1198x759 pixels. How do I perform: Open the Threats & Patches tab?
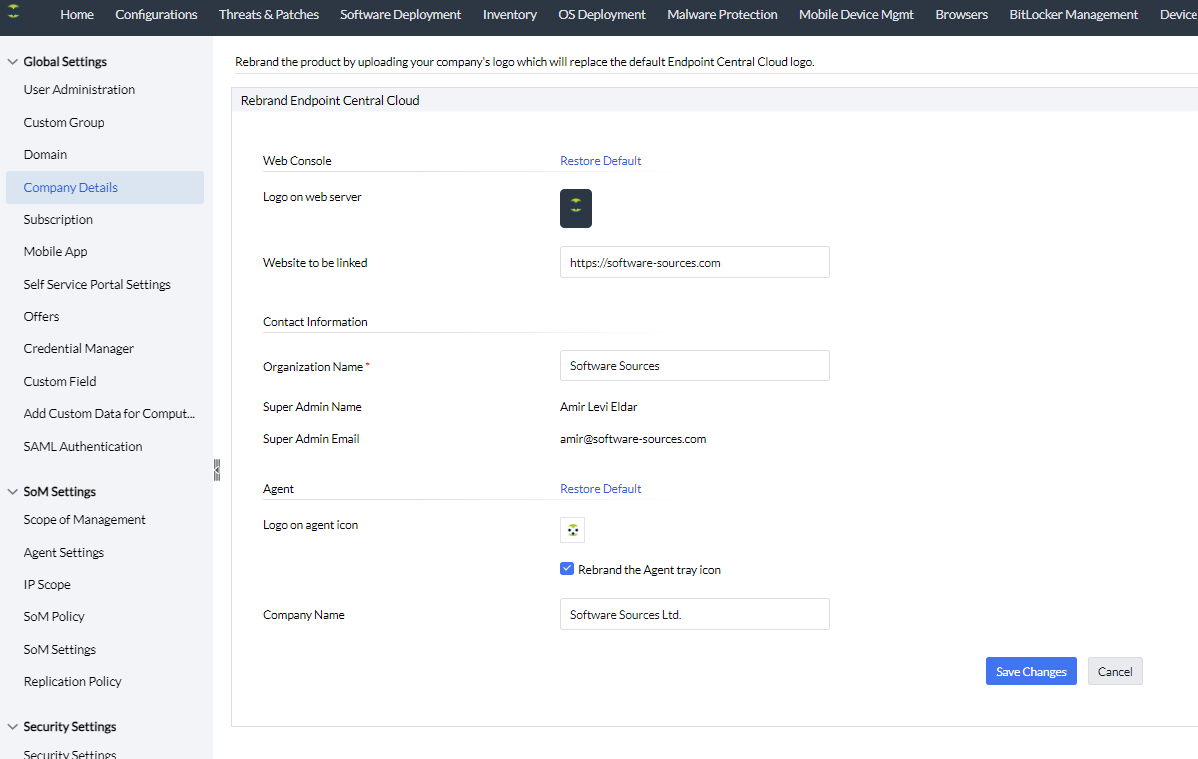(268, 15)
